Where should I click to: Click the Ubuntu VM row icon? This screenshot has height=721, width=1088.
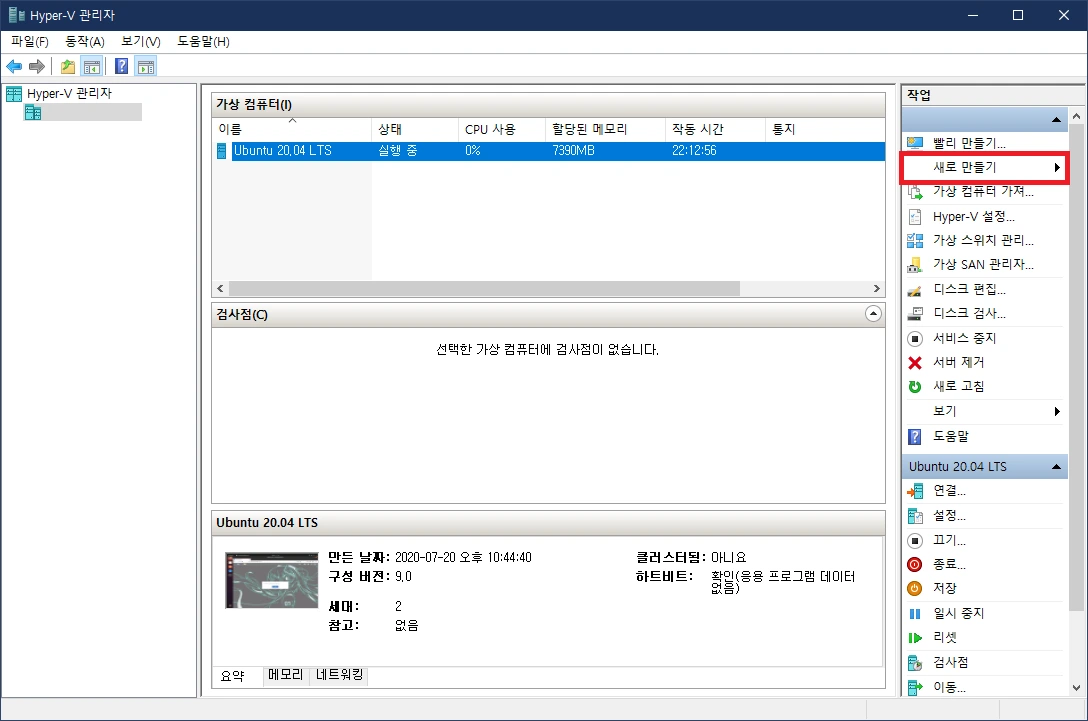[x=221, y=151]
